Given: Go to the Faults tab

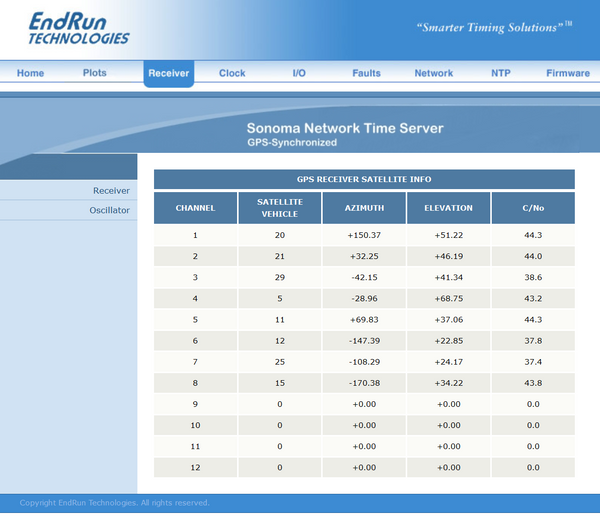Looking at the screenshot, I should 366,73.
